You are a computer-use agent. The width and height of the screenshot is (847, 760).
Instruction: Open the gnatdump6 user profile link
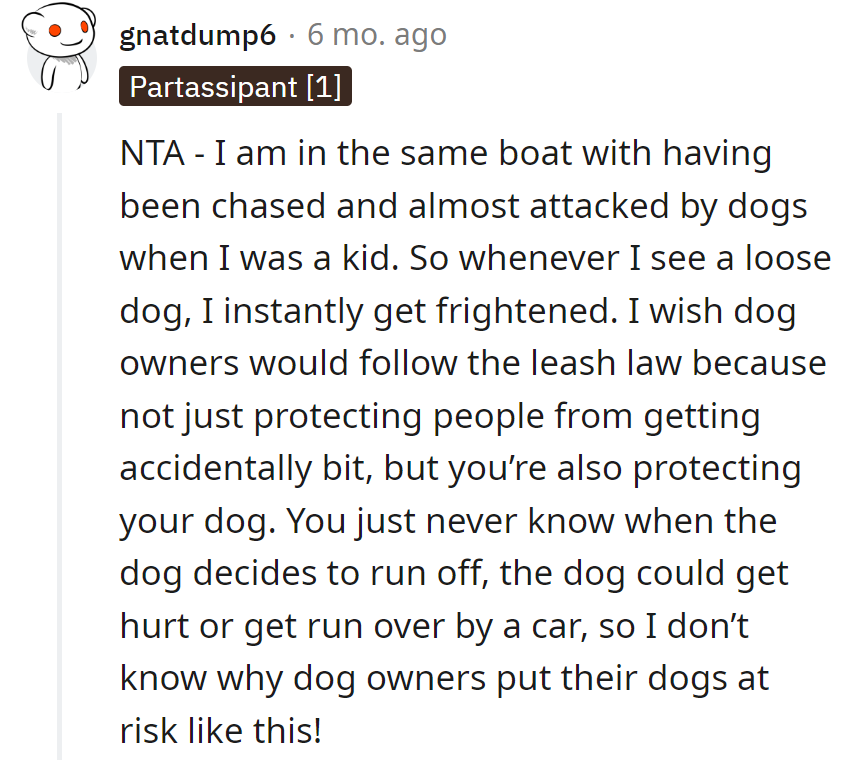197,36
